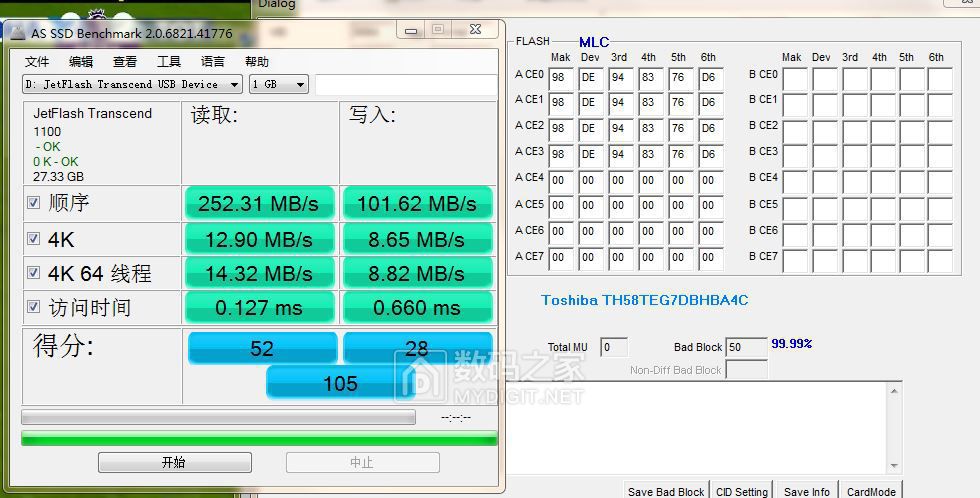
Task: Open the 帮助 menu
Action: (257, 61)
